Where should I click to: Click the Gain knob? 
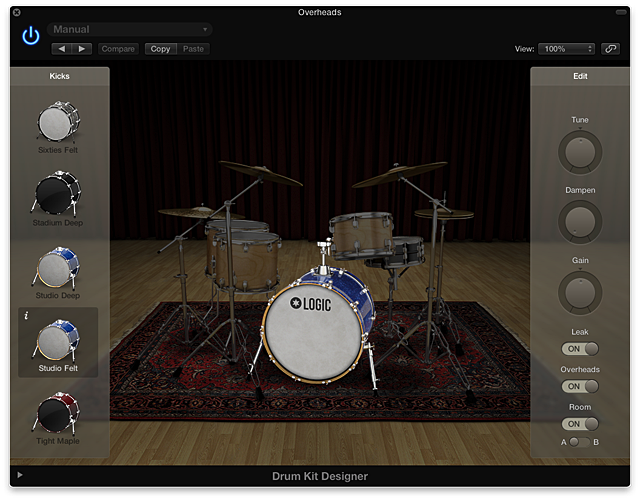point(580,293)
